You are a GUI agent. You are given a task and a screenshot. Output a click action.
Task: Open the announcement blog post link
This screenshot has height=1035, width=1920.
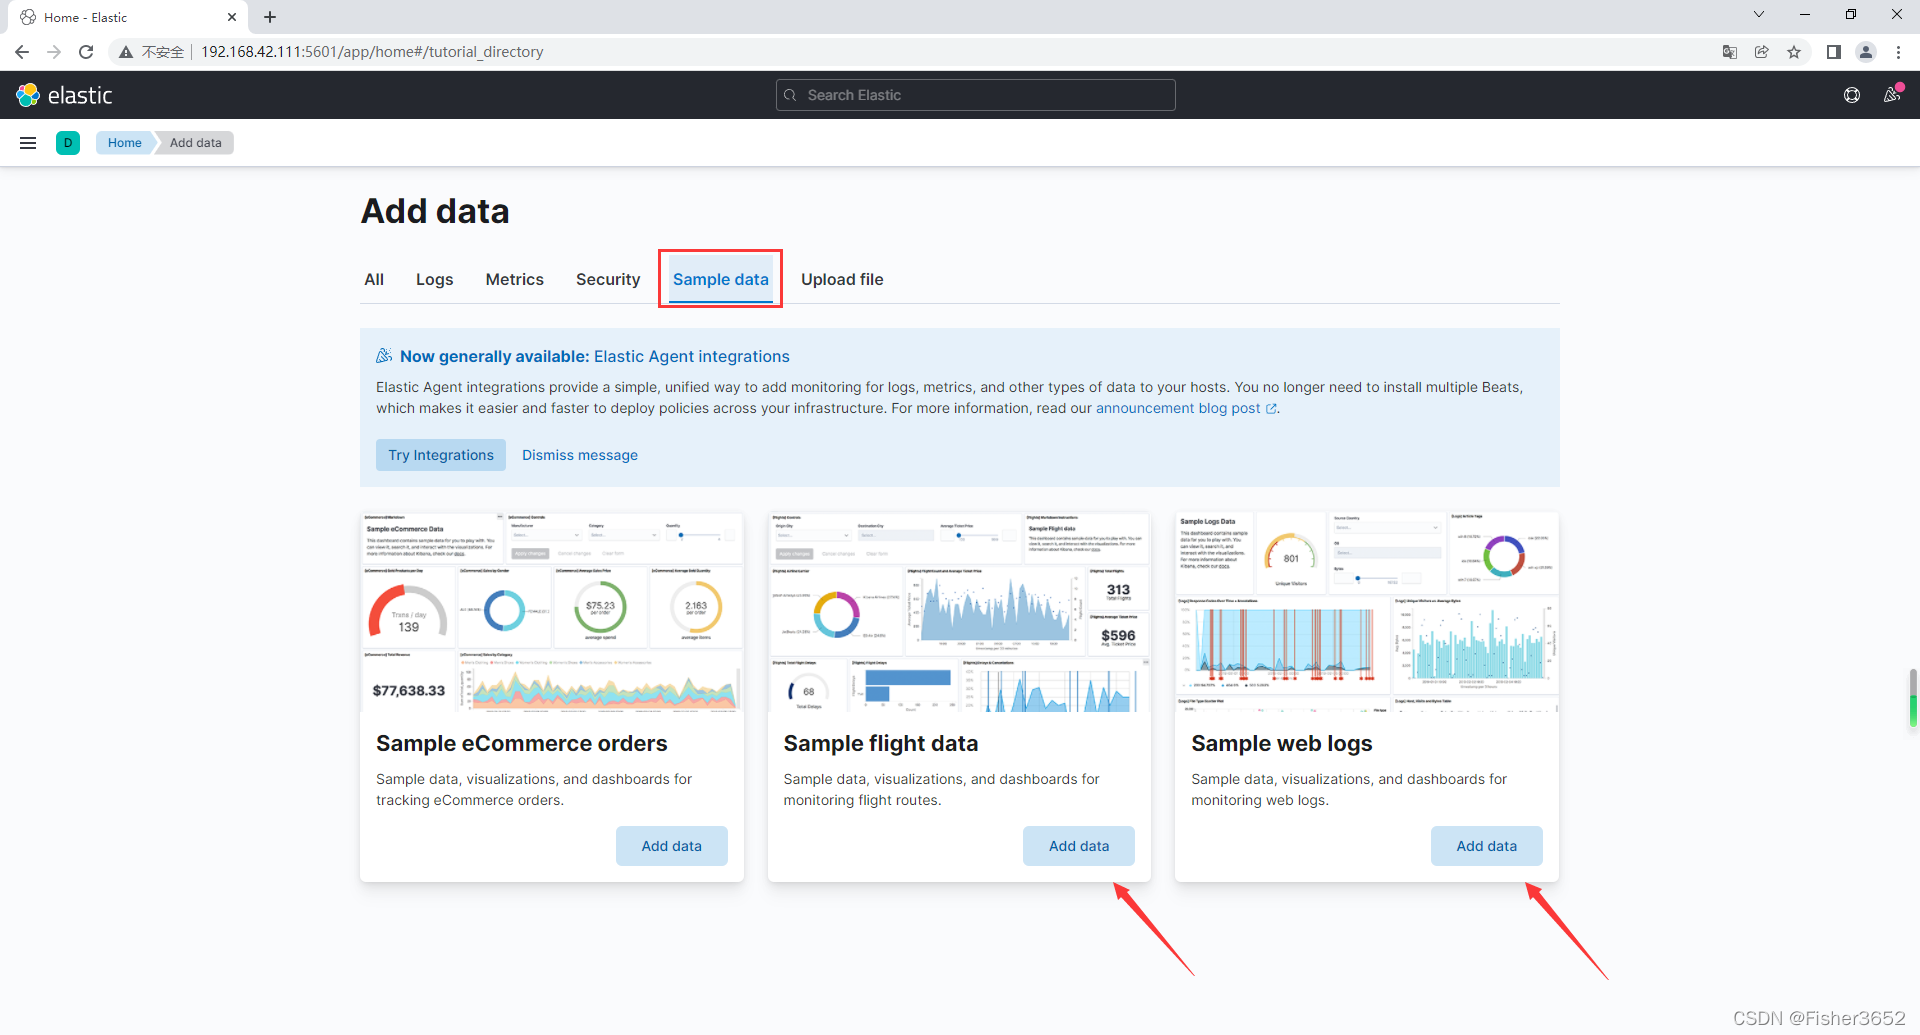pyautogui.click(x=1186, y=408)
